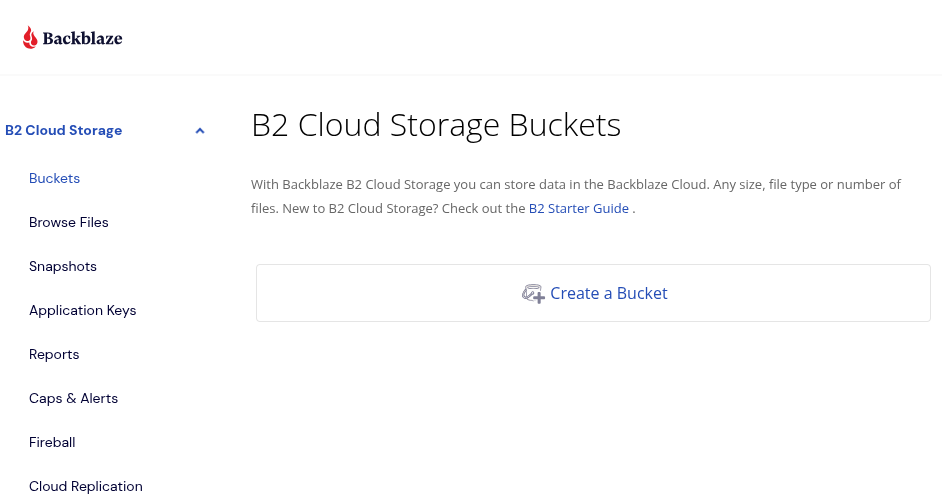Click the Create a Bucket label

coord(608,293)
